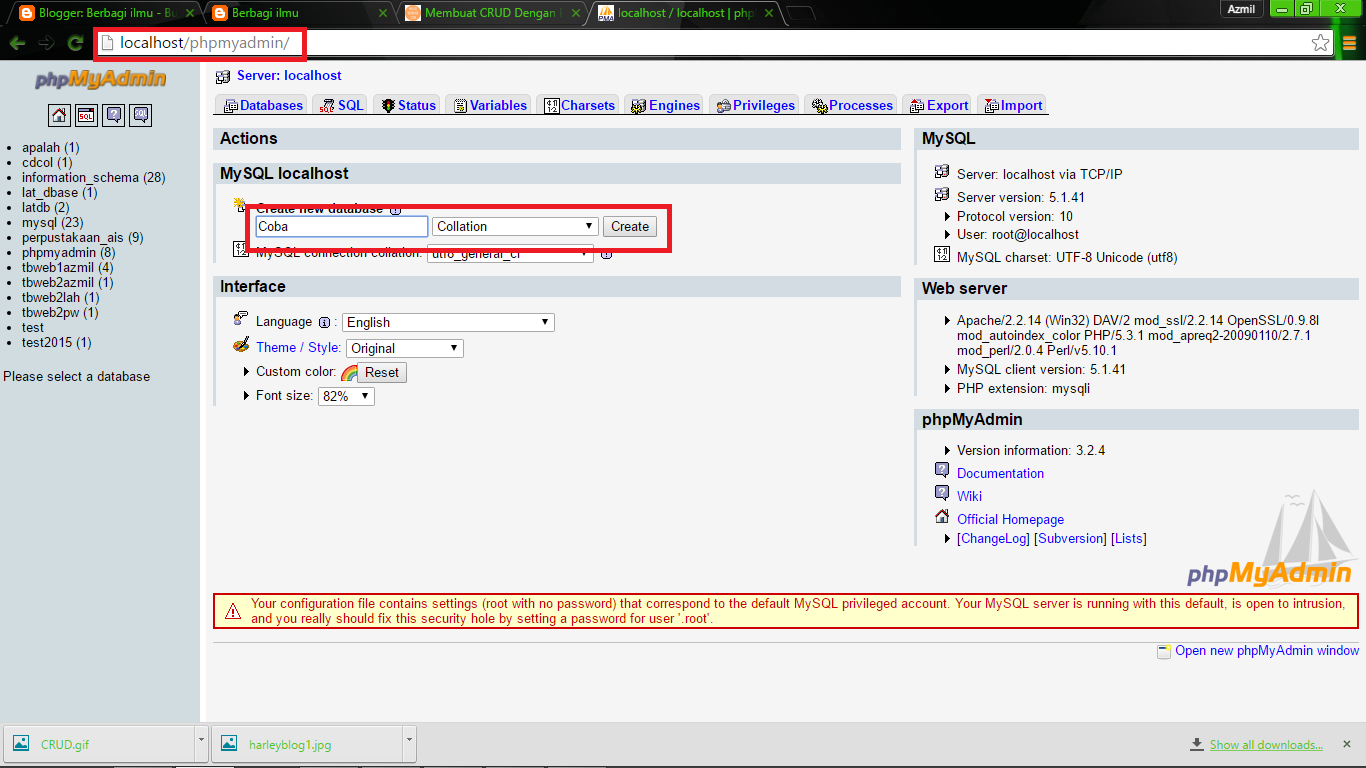The width and height of the screenshot is (1366, 768).
Task: Open the Export page
Action: [936, 104]
